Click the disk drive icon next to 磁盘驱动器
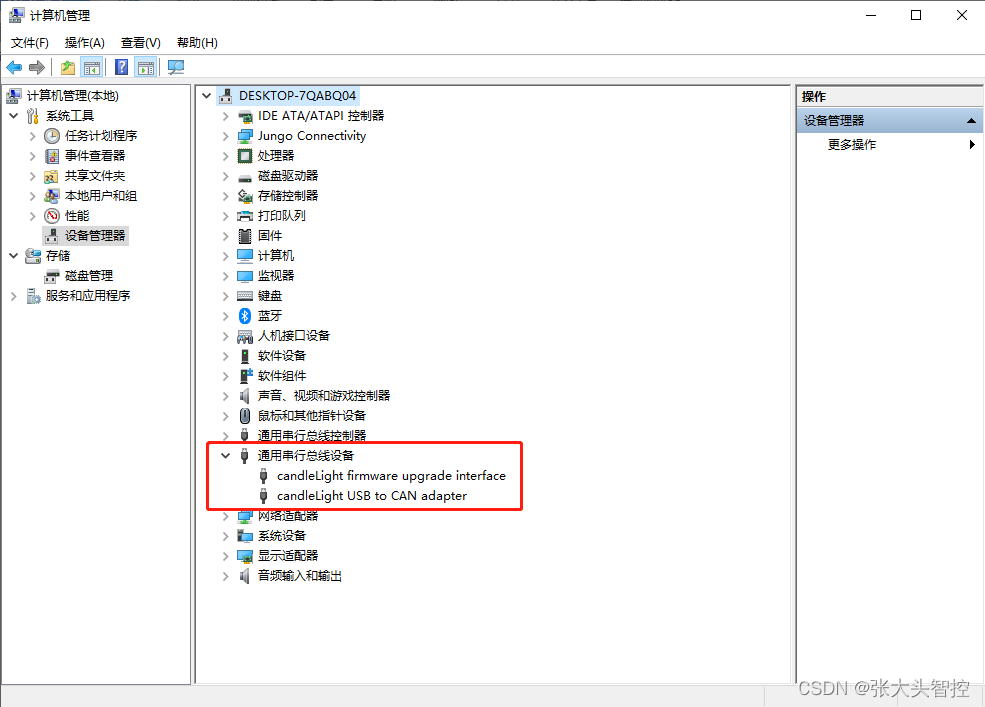 (x=245, y=177)
